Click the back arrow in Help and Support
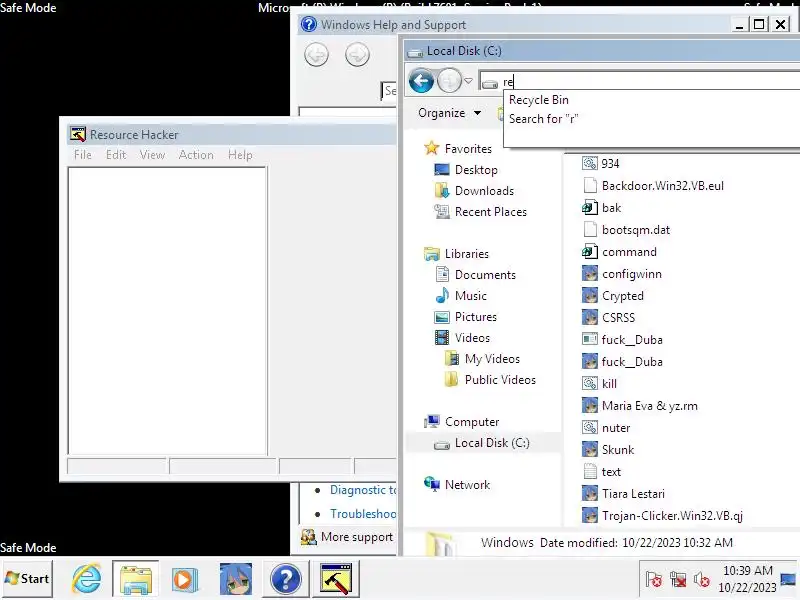Viewport: 800px width, 600px height. click(x=316, y=55)
